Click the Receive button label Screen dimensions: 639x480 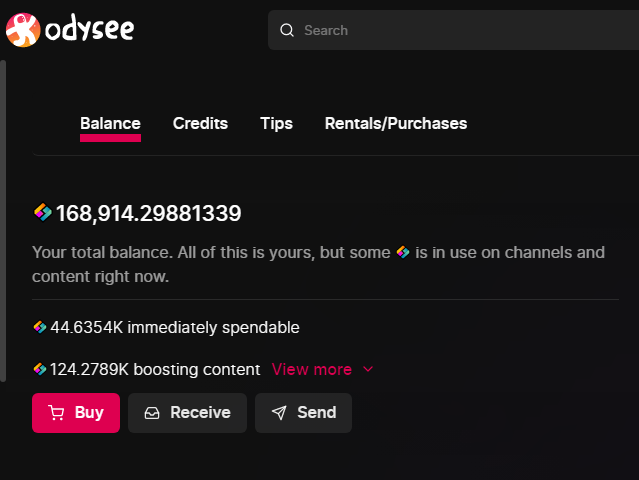[x=201, y=412]
